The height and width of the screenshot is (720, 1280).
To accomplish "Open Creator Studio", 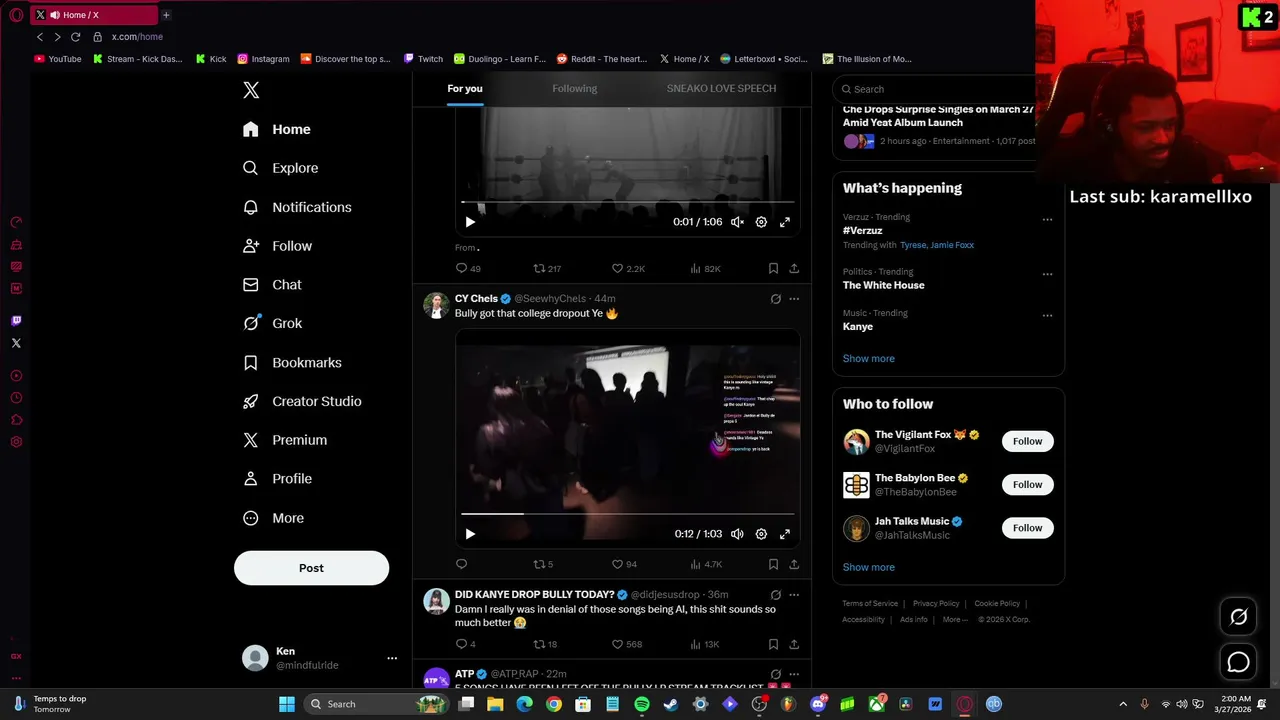I will click(x=303, y=401).
